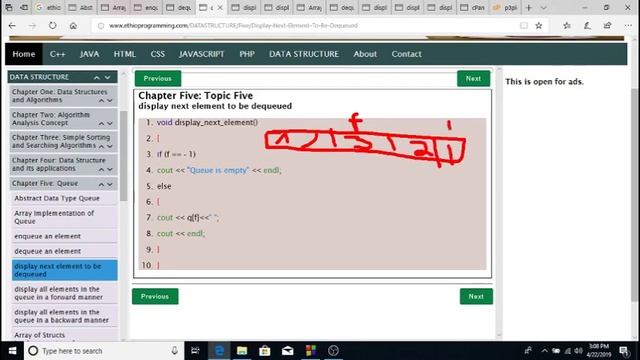Collapse the DATA STRUCTURE sidebar up arrow
The width and height of the screenshot is (640, 360).
coord(97,77)
